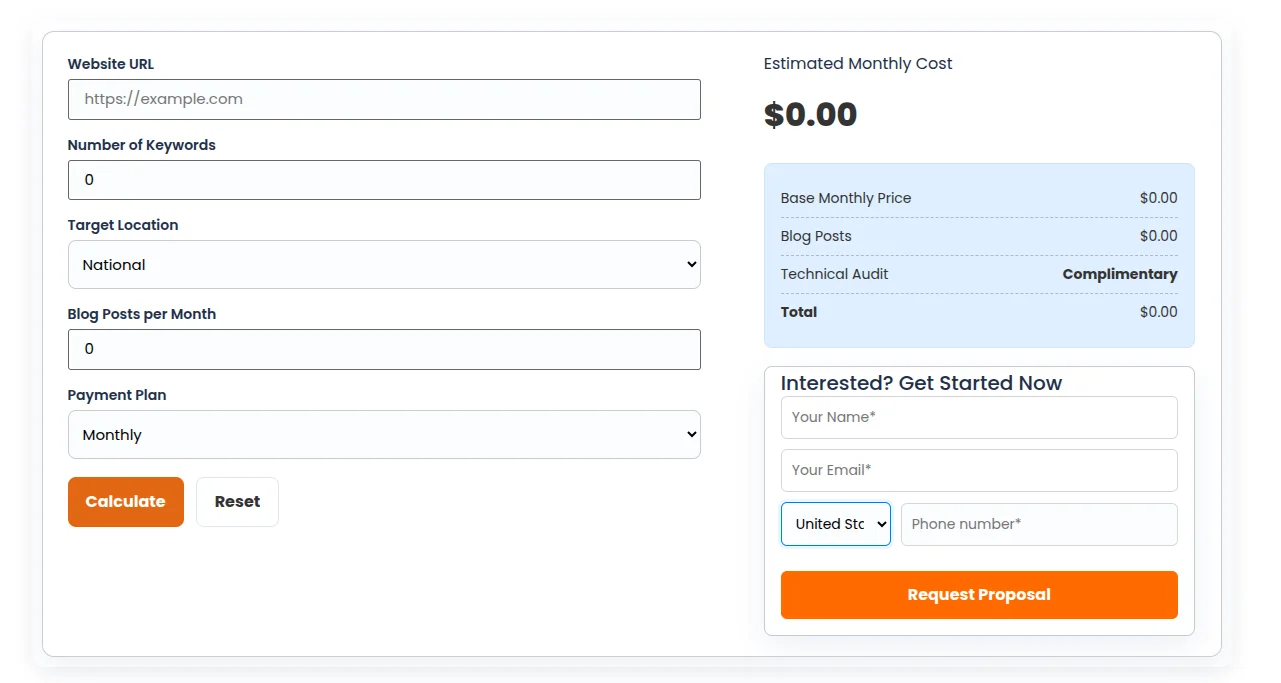
Task: Click the Base Monthly Price row
Action: click(978, 198)
